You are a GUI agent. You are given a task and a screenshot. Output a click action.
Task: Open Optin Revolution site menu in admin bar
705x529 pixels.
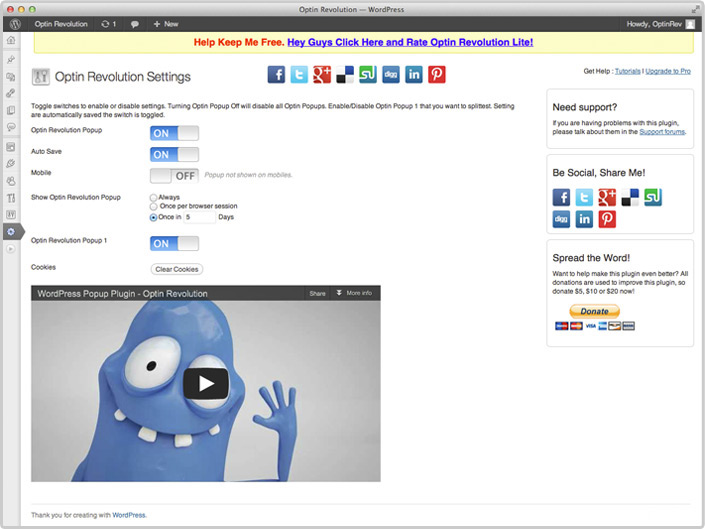click(x=61, y=24)
